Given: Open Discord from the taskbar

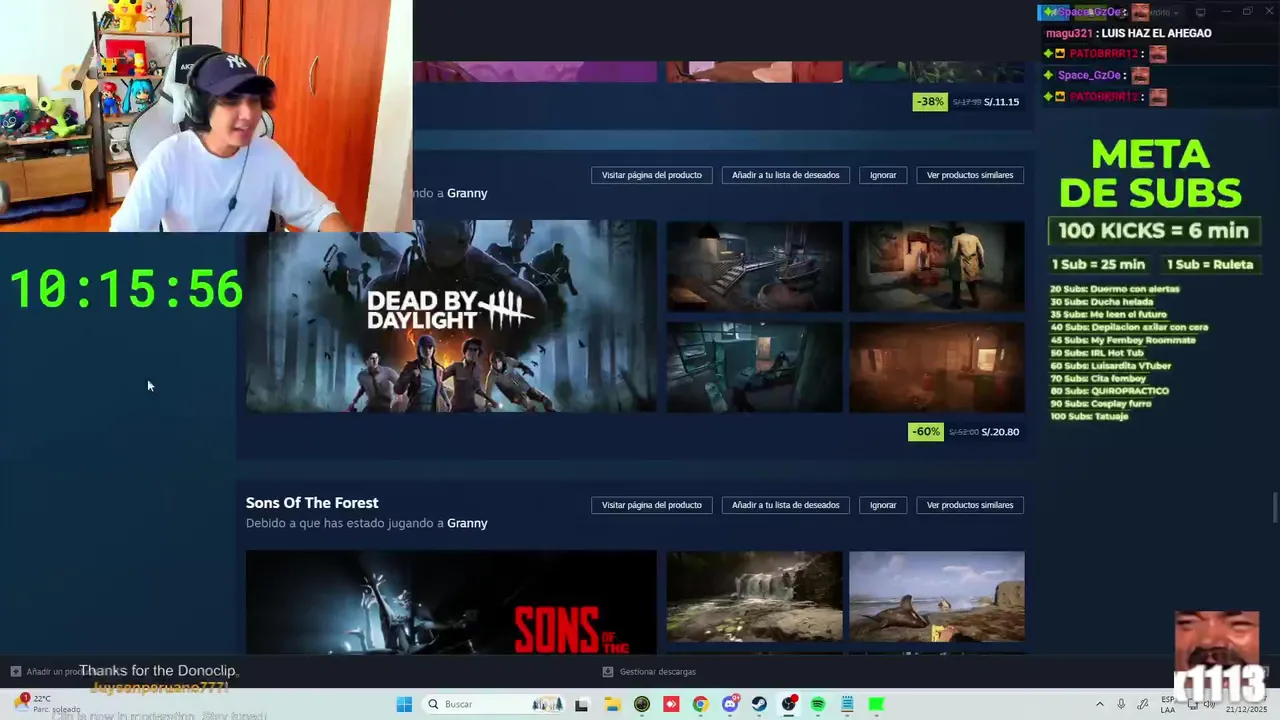Looking at the screenshot, I should click(730, 704).
